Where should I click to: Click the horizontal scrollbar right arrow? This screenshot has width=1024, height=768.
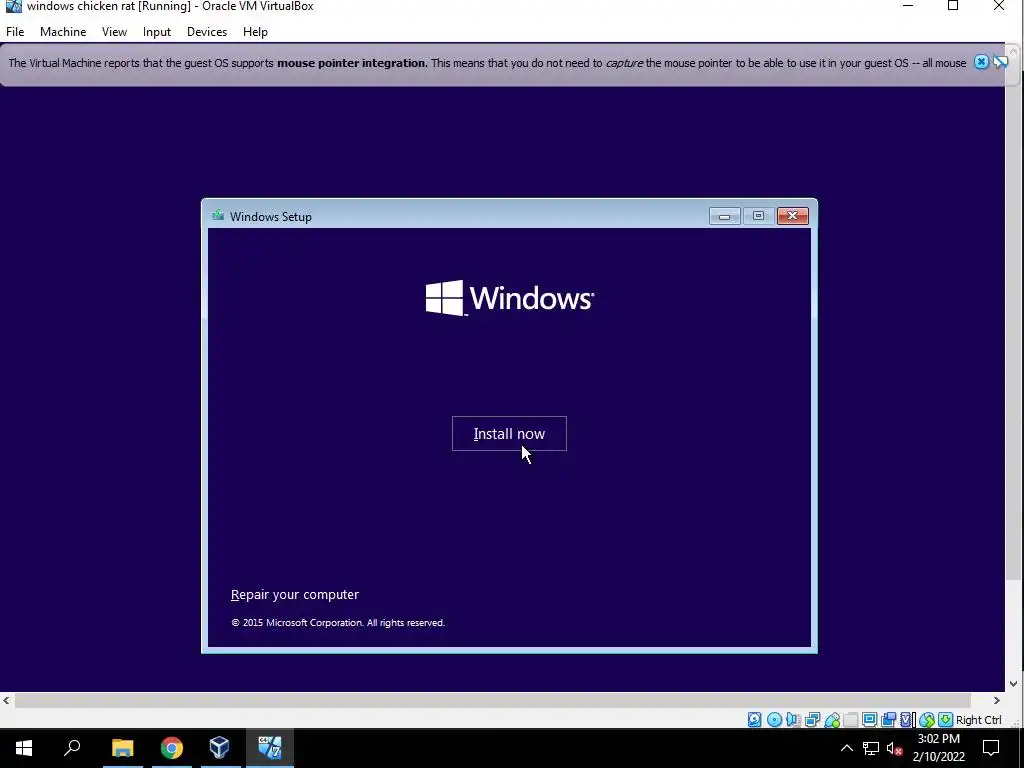point(997,700)
